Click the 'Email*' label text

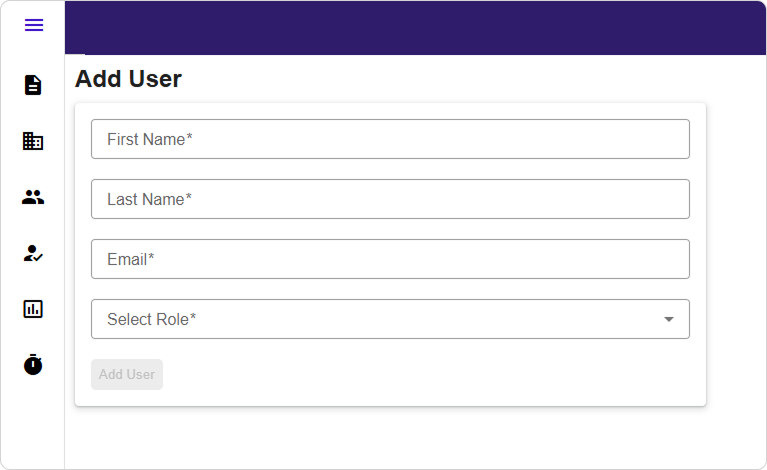[x=130, y=259]
